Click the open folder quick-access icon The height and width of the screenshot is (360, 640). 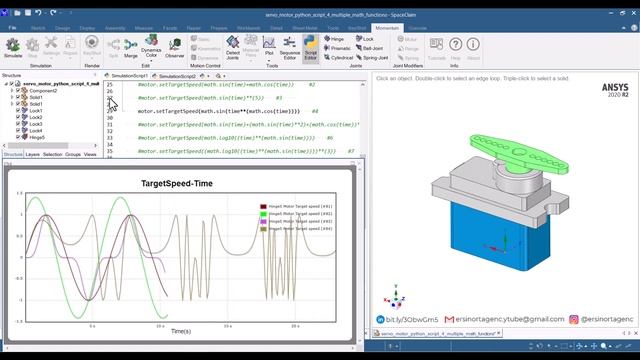pos(17,13)
